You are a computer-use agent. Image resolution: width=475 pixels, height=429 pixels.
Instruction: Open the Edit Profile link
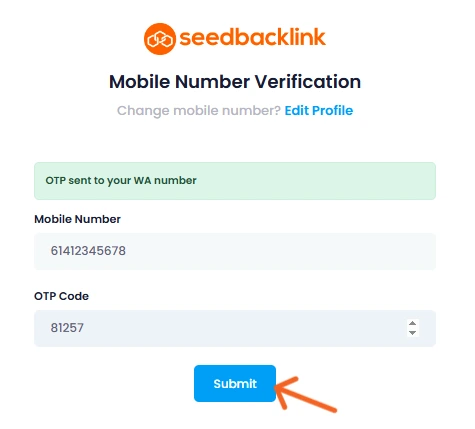(x=318, y=110)
